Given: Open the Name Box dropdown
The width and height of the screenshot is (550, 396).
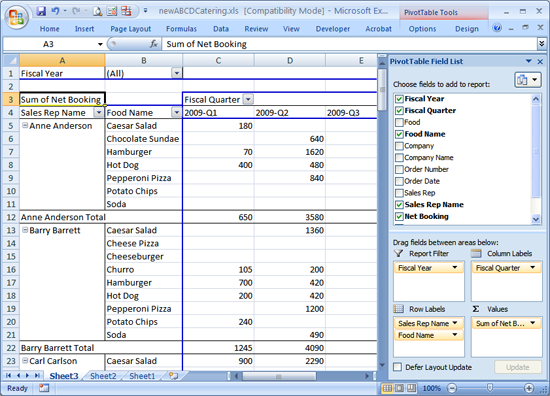Looking at the screenshot, I should (x=100, y=44).
